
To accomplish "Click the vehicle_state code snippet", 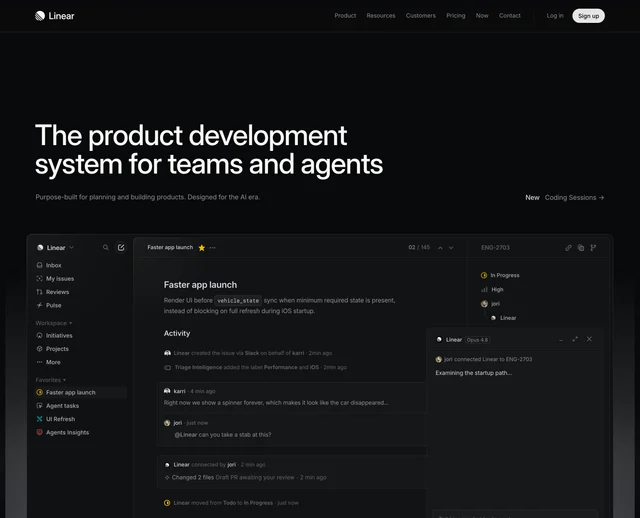I will (238, 300).
